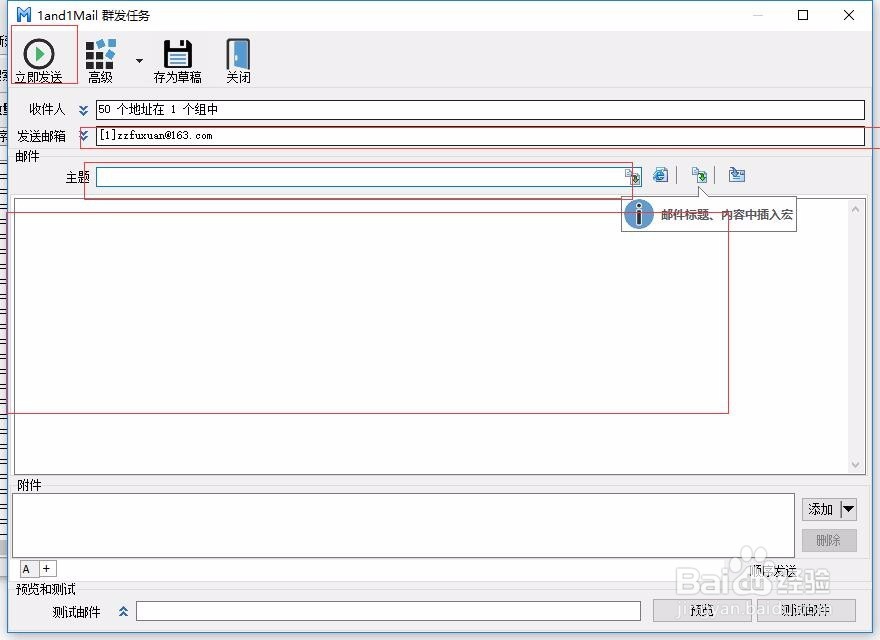
Task: Click the 测试邮件 address input field
Action: [388, 611]
